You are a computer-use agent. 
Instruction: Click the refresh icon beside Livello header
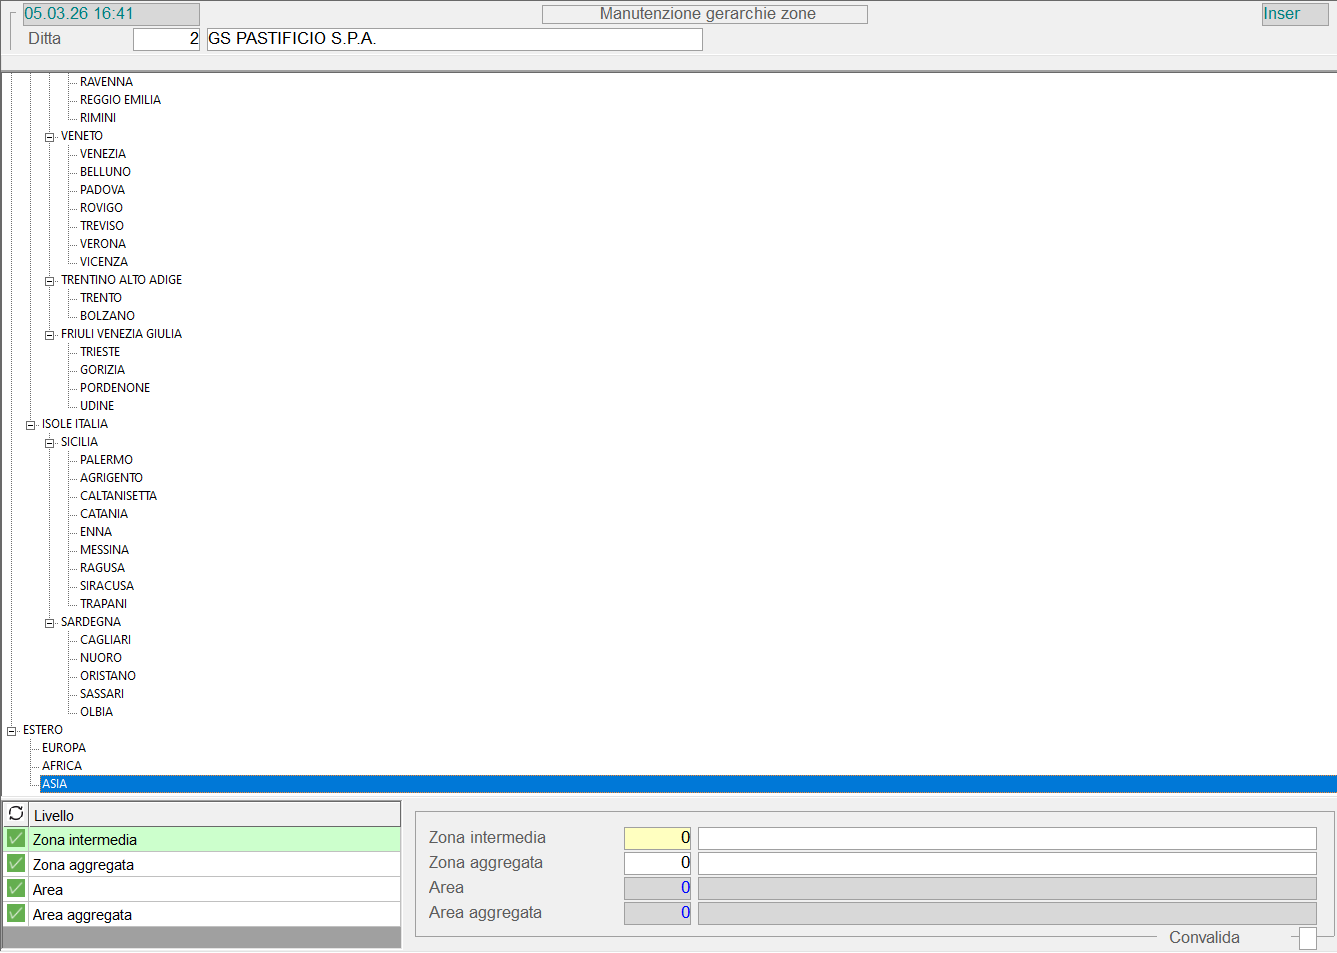tap(16, 814)
